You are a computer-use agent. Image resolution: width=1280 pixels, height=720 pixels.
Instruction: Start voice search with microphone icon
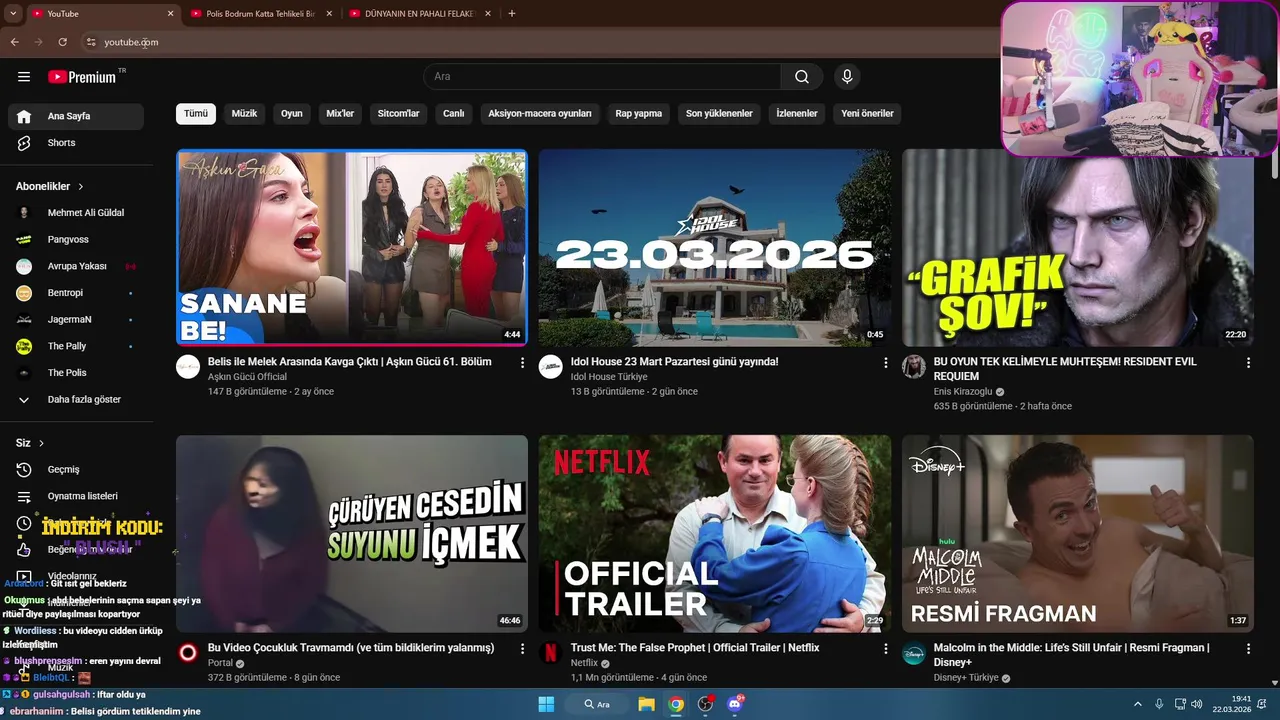click(847, 77)
